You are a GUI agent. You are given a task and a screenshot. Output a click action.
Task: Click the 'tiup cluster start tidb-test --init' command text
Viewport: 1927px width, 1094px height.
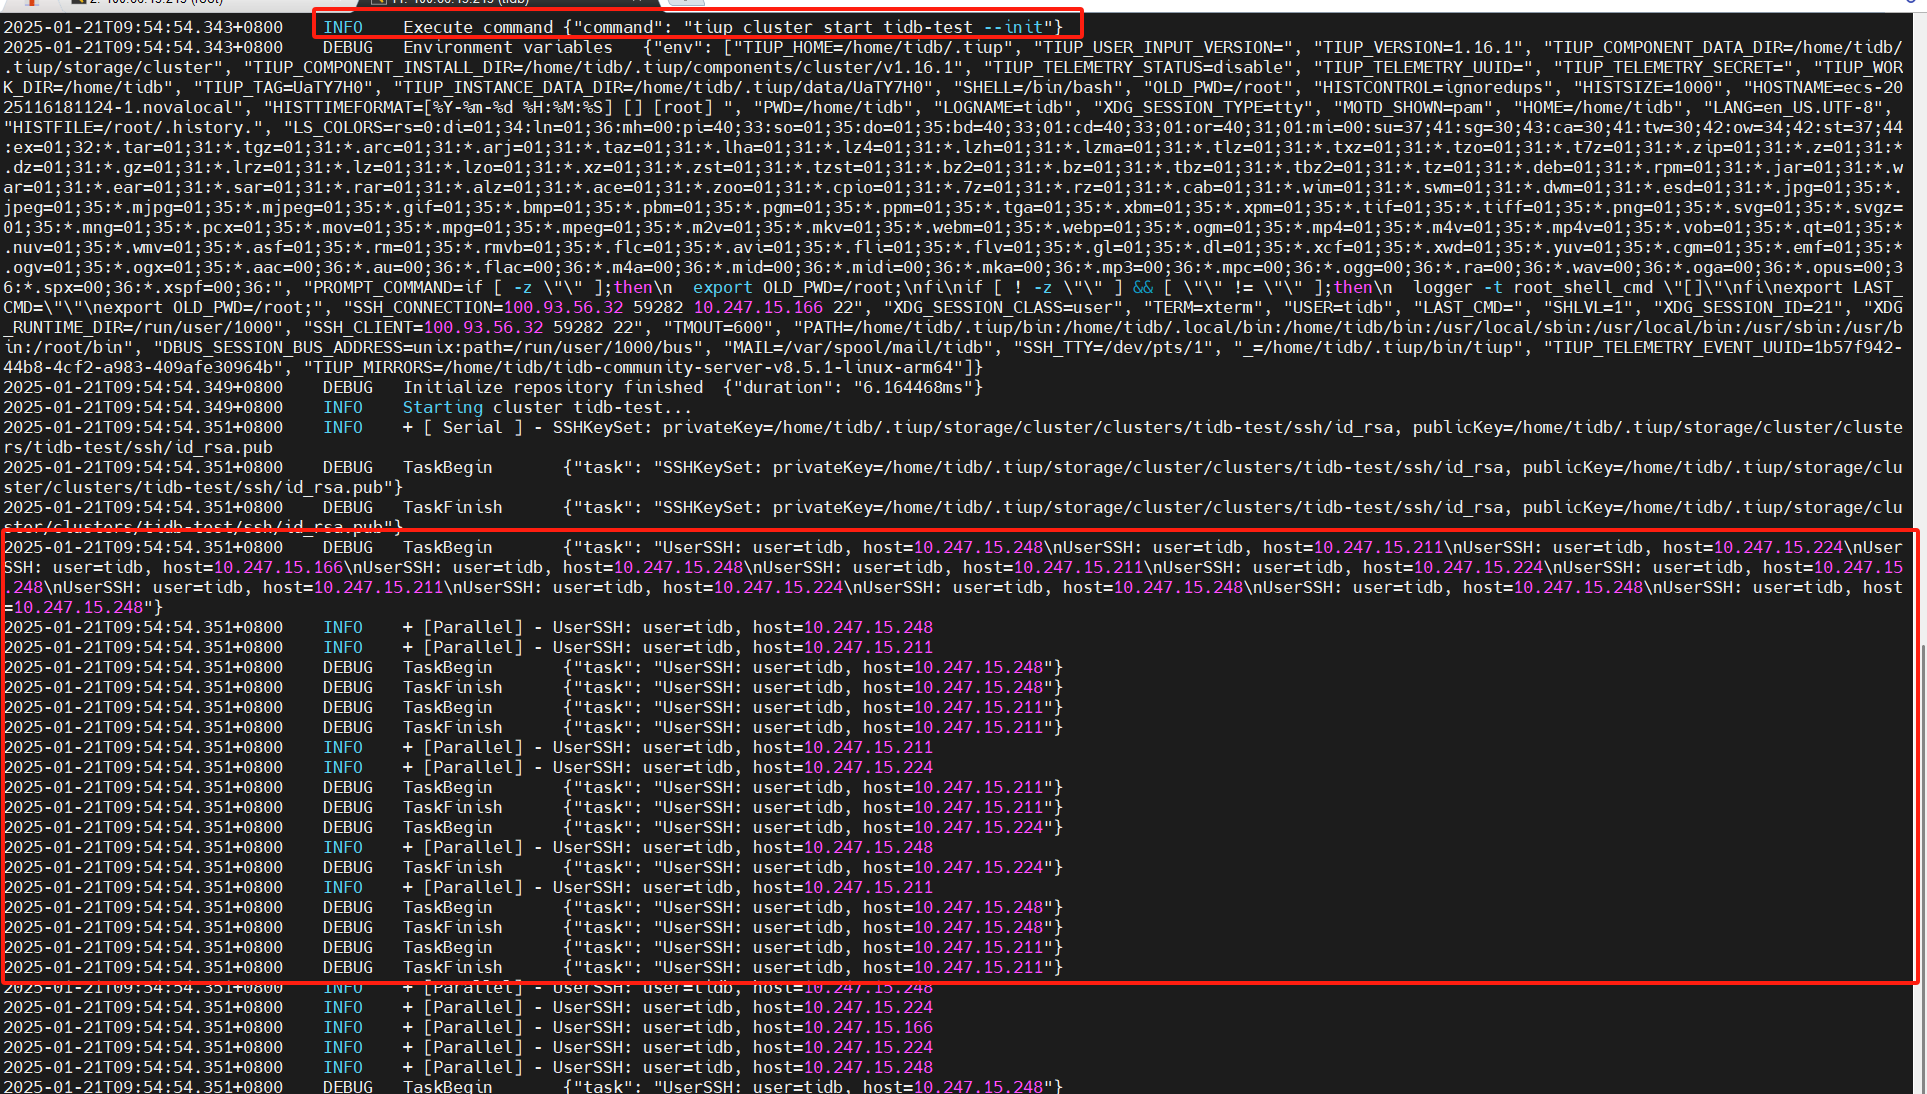867,27
